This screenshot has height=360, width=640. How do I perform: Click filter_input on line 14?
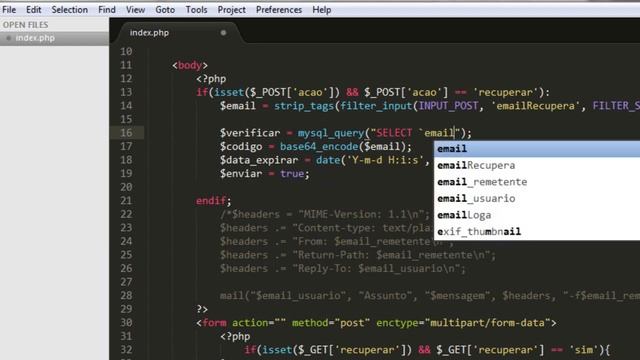click(376, 106)
